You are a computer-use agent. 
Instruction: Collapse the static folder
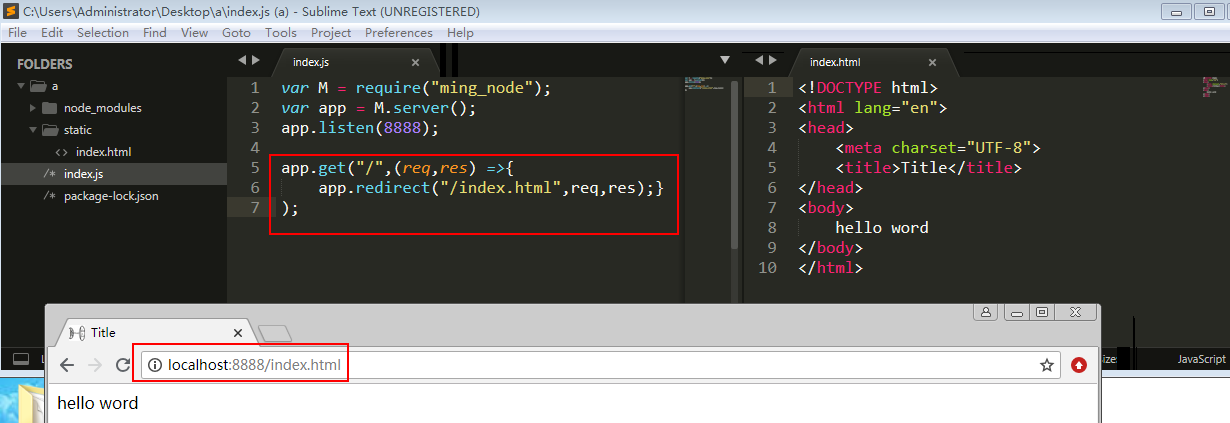click(x=34, y=130)
